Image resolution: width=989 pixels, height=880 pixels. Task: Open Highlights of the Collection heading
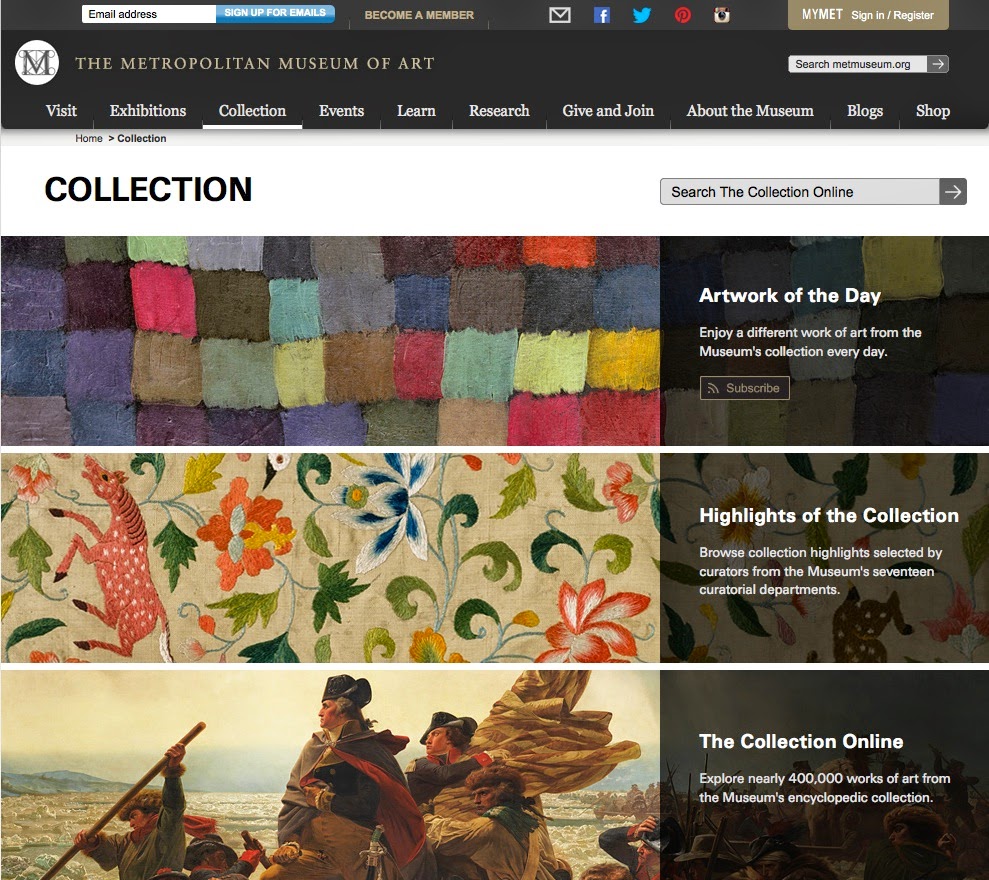[x=829, y=515]
